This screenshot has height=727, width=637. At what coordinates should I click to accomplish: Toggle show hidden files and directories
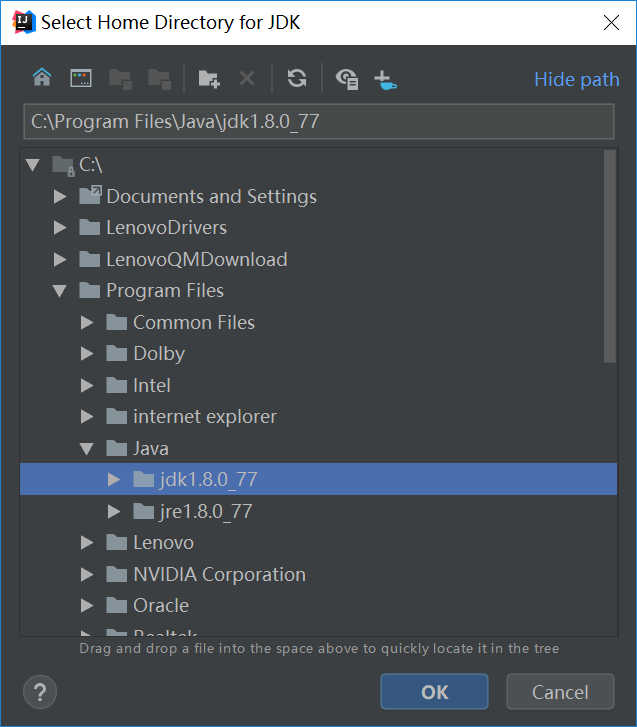347,78
